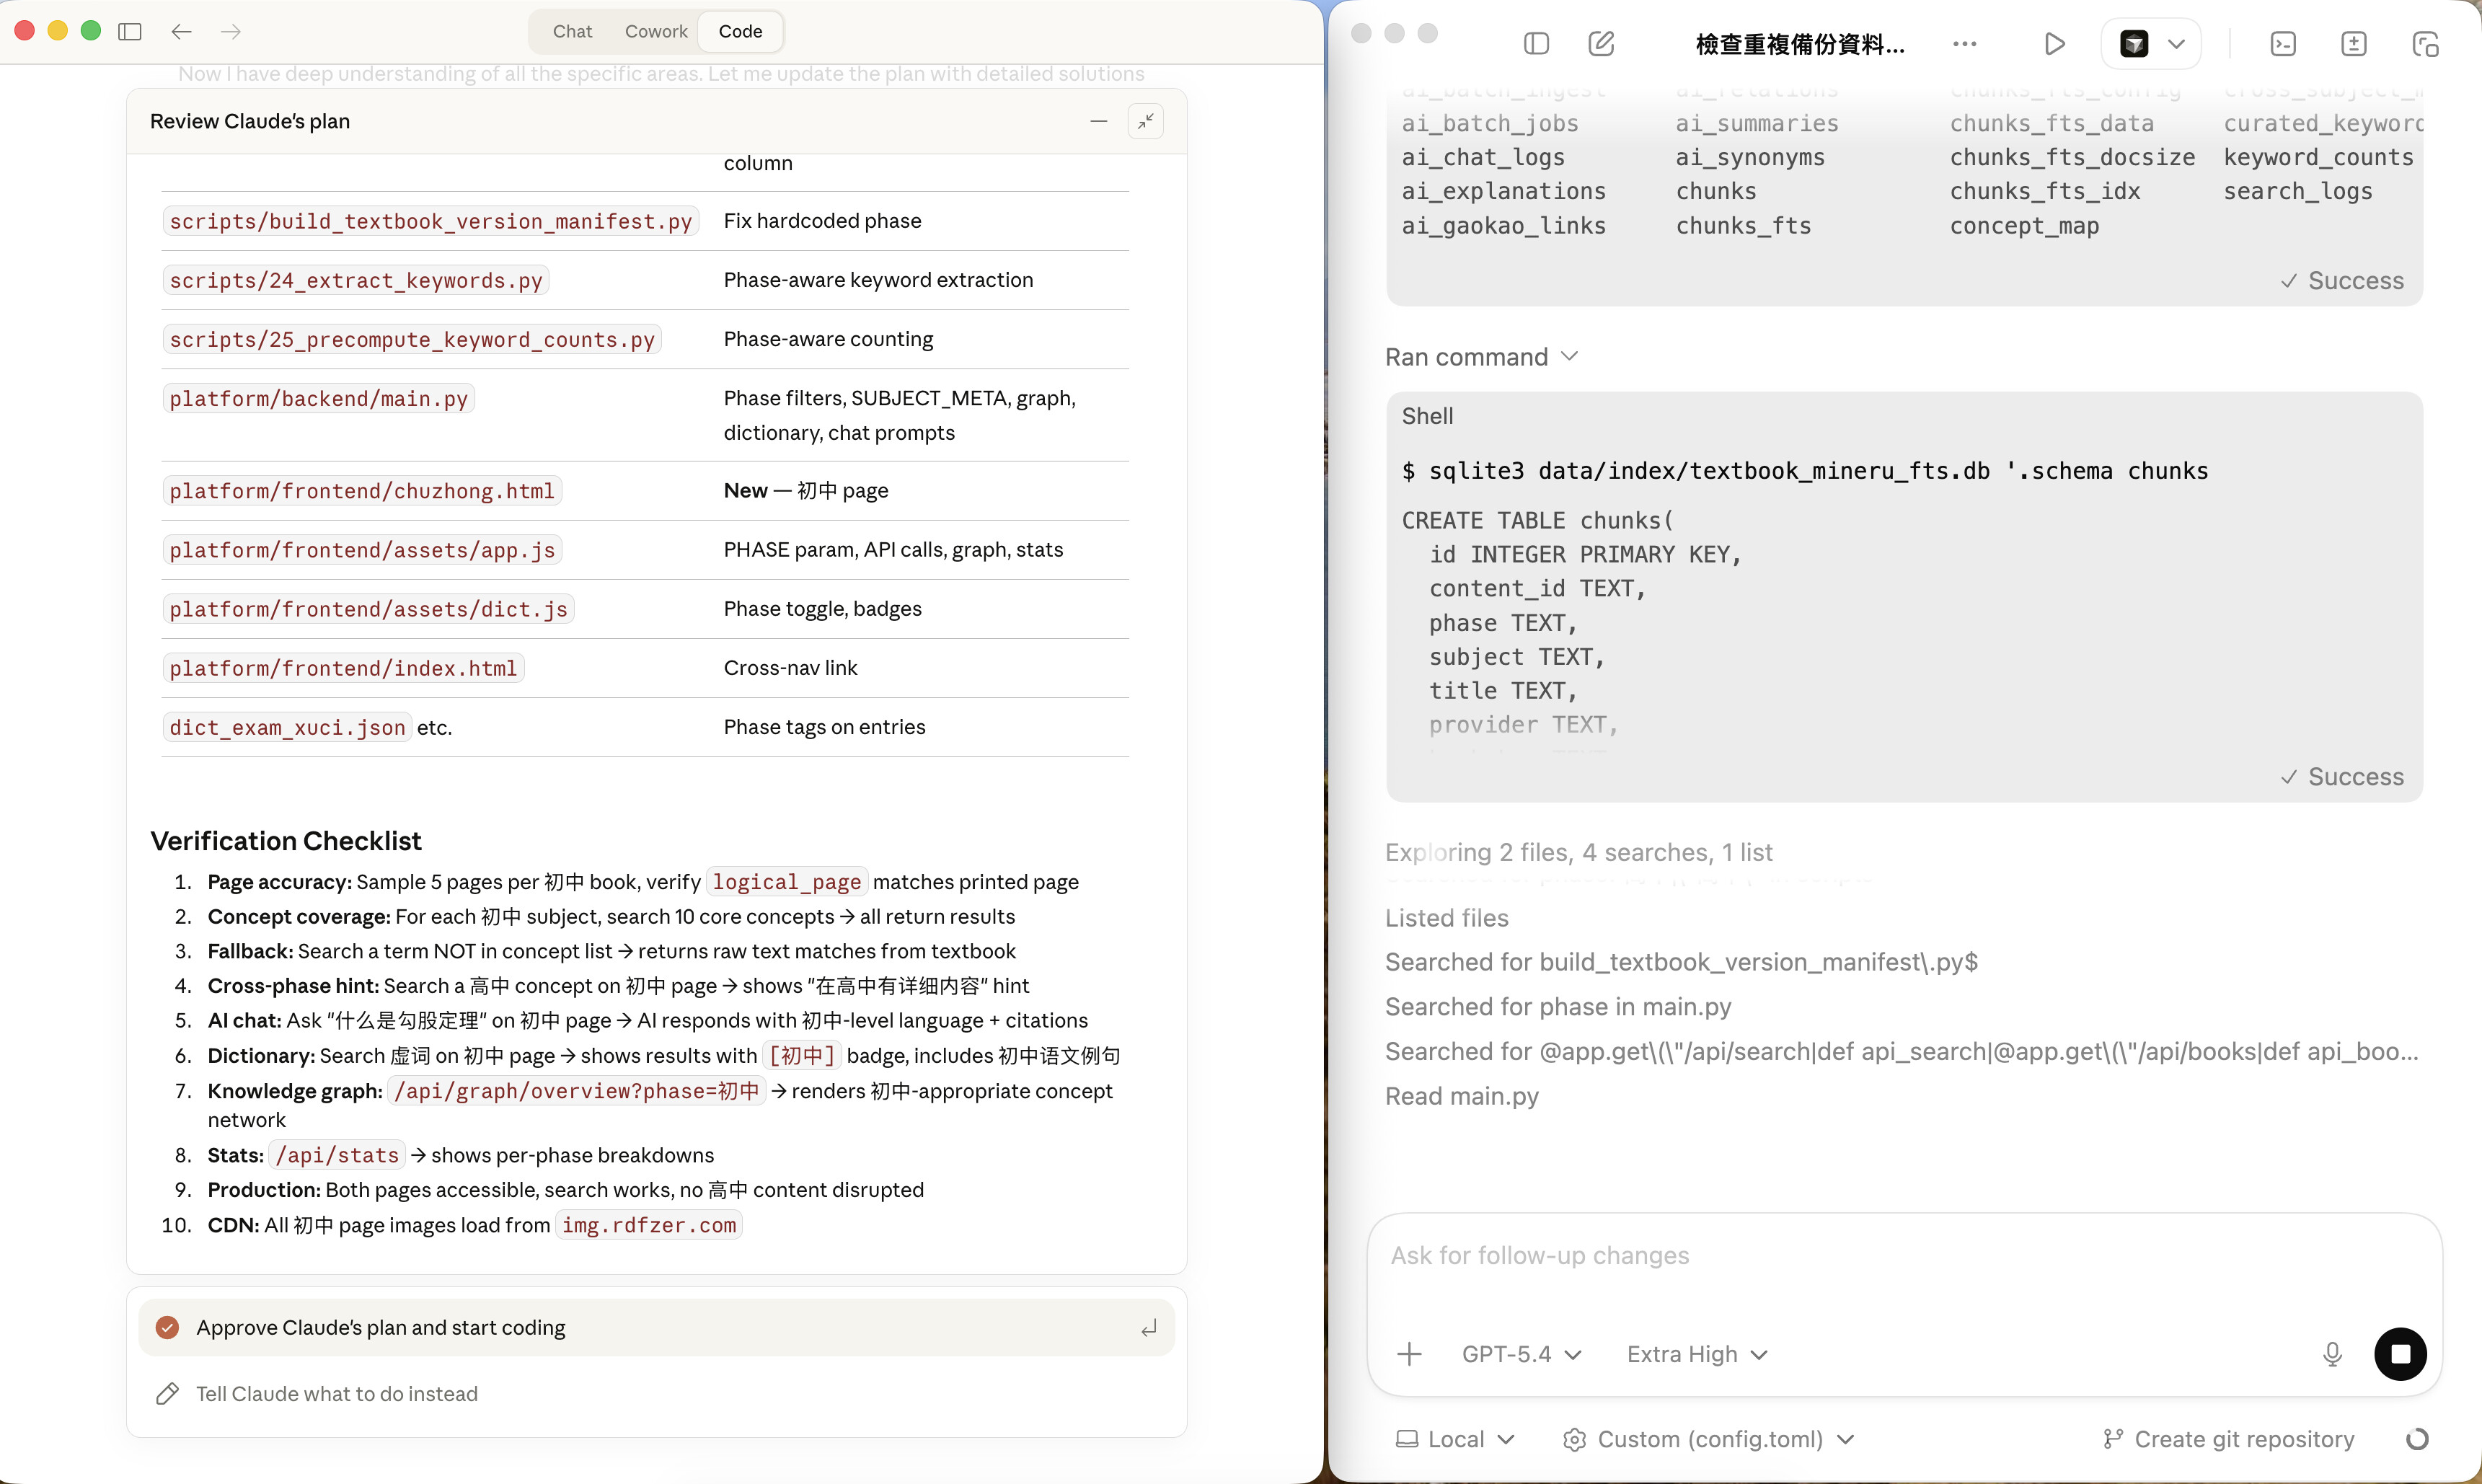The height and width of the screenshot is (1484, 2482).
Task: Click the microphone dictation icon
Action: coord(2332,1353)
